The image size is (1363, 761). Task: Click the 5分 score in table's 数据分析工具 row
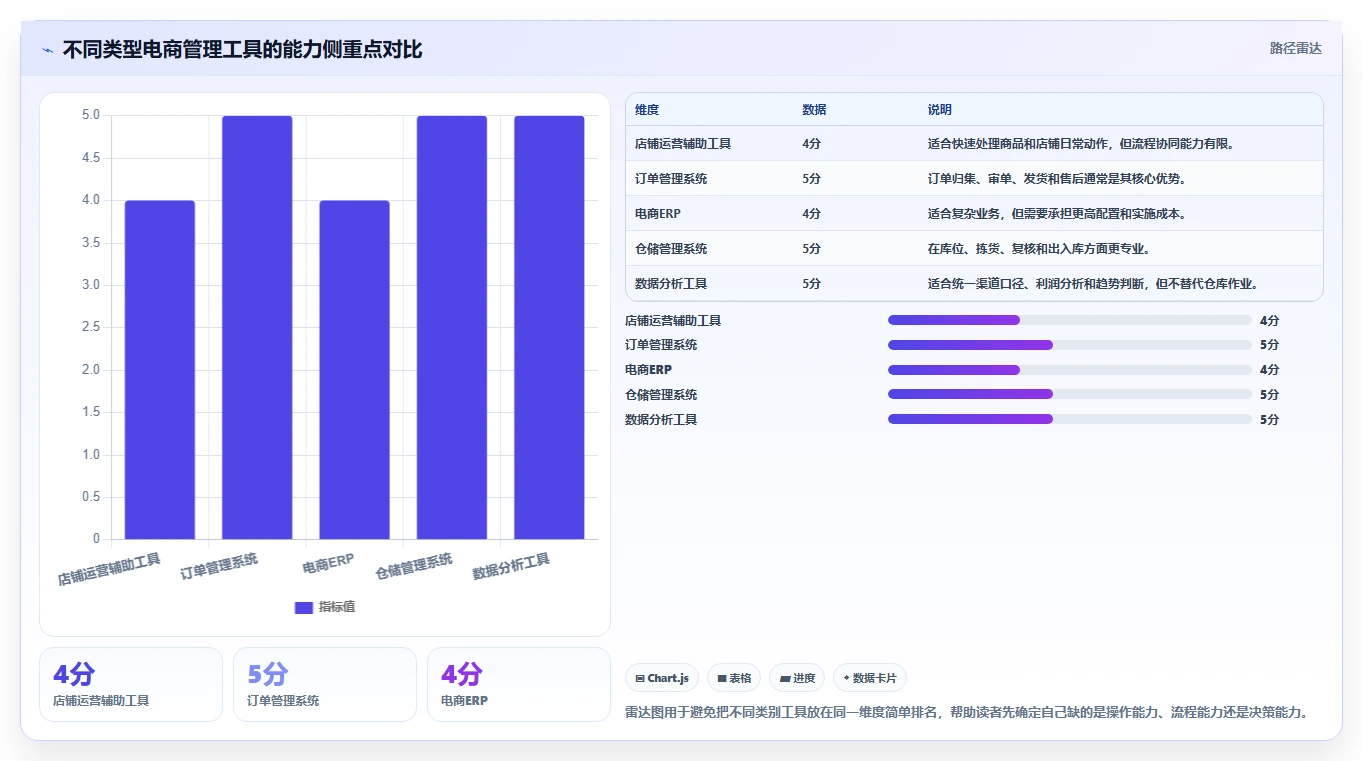[811, 284]
